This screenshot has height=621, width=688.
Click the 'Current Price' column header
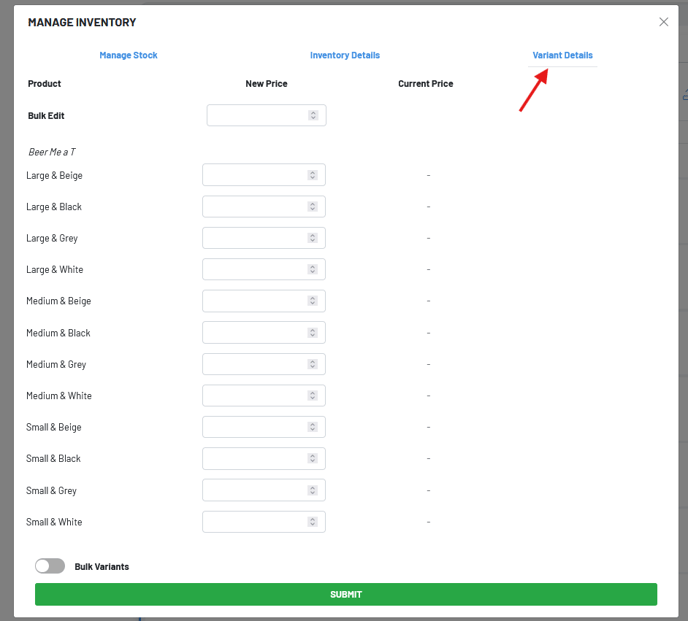[426, 84]
